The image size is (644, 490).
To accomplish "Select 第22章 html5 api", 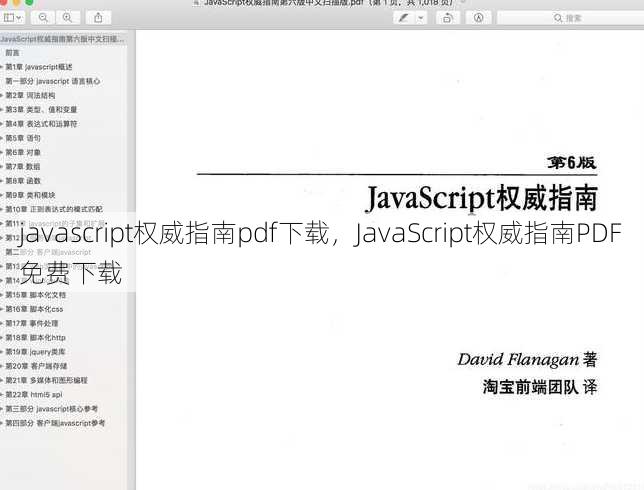I will pos(34,395).
